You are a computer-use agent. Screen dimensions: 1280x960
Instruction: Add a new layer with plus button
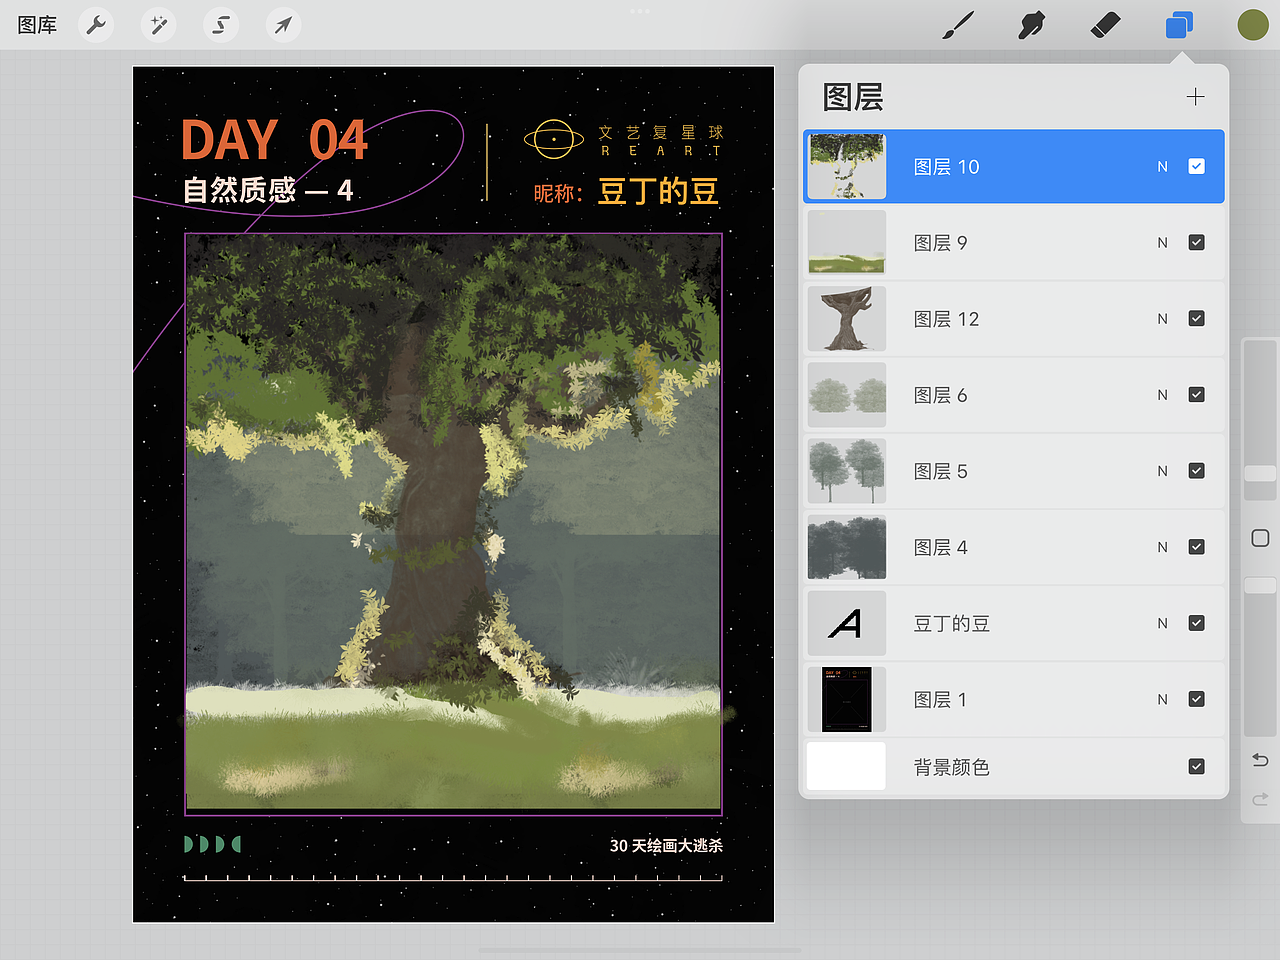[x=1195, y=97]
